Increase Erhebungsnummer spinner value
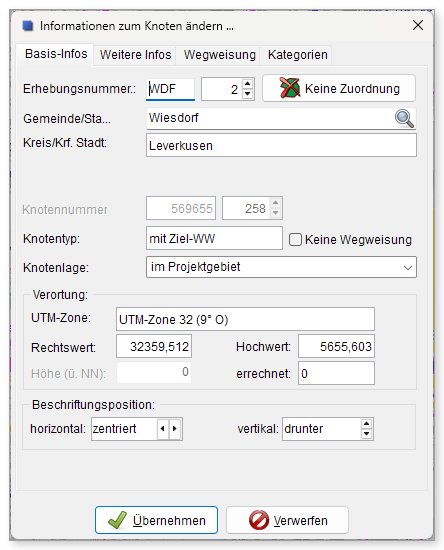444x550 pixels. pos(248,84)
